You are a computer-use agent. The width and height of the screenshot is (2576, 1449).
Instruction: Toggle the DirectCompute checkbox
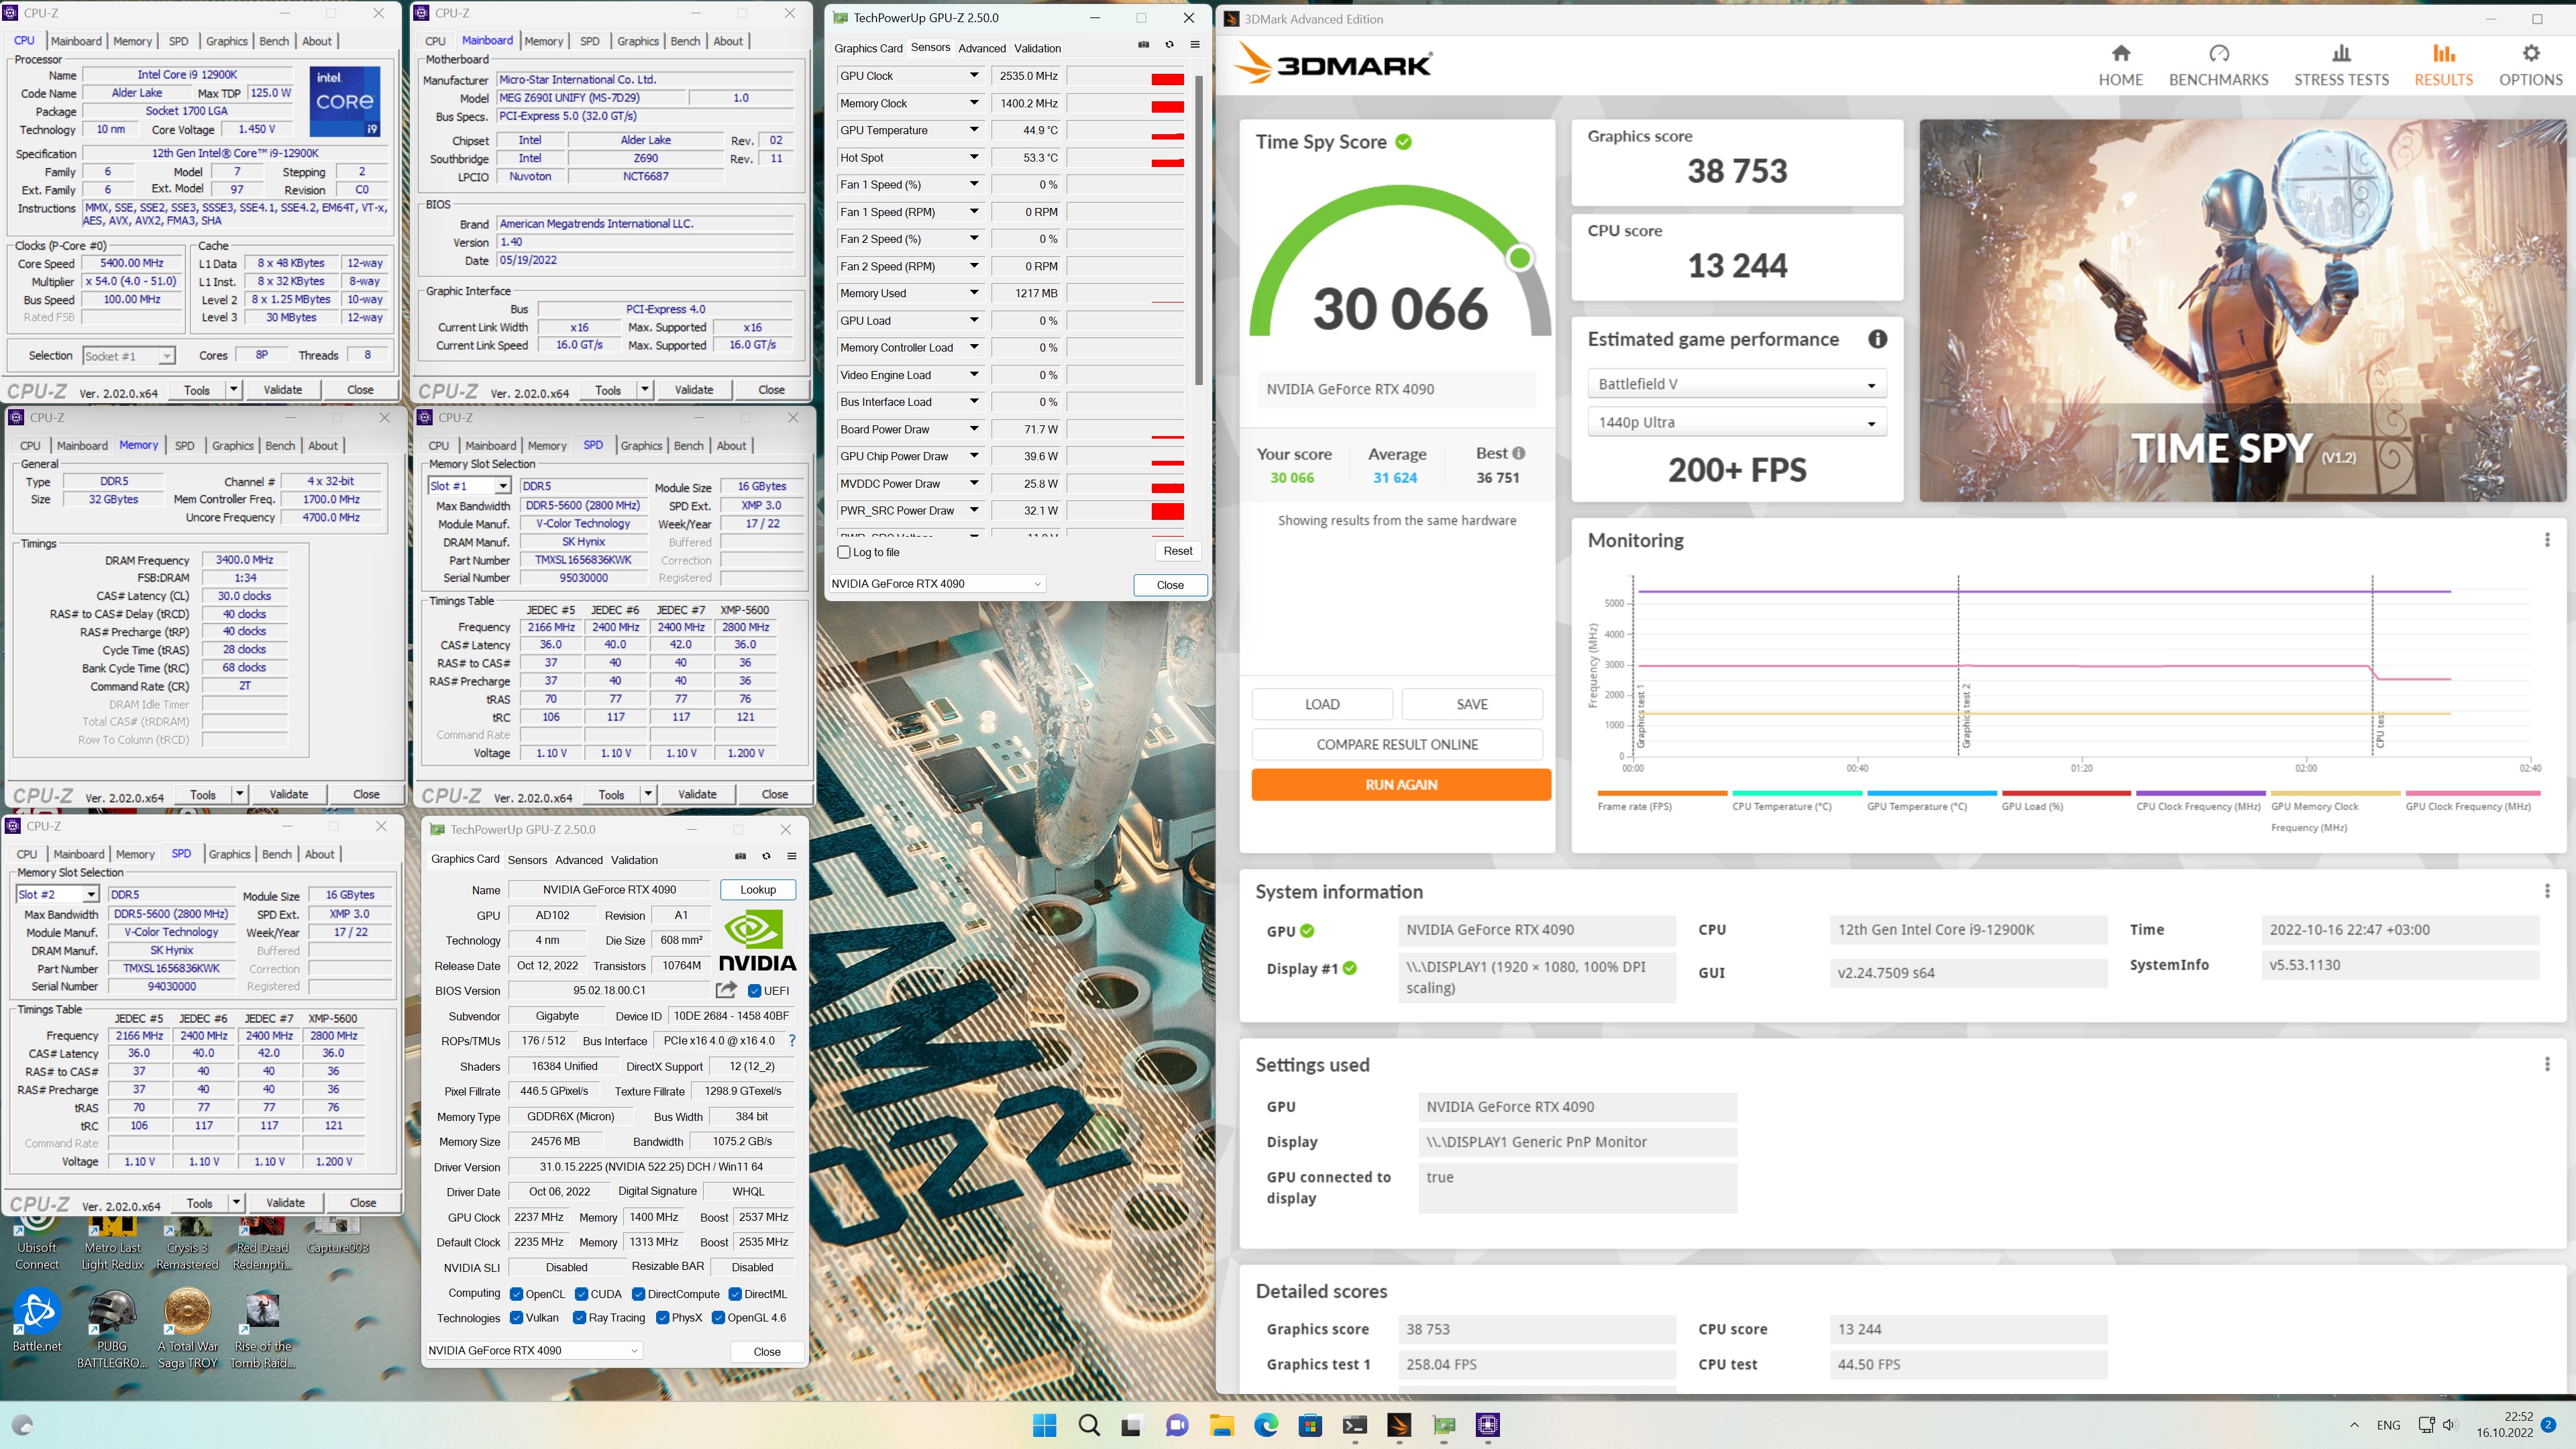pos(638,1294)
